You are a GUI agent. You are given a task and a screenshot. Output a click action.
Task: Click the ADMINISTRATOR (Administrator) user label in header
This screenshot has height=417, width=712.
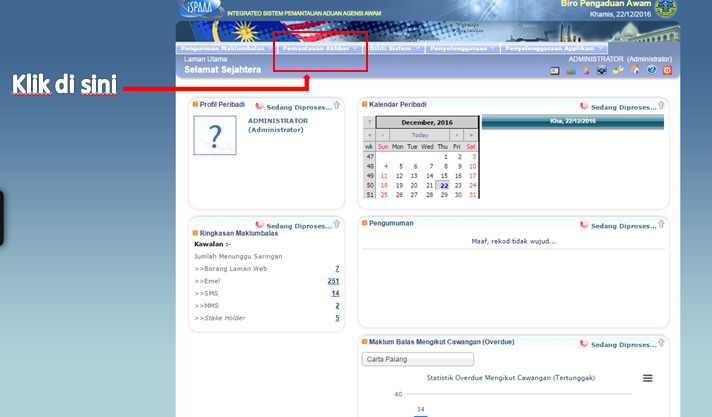coord(620,59)
